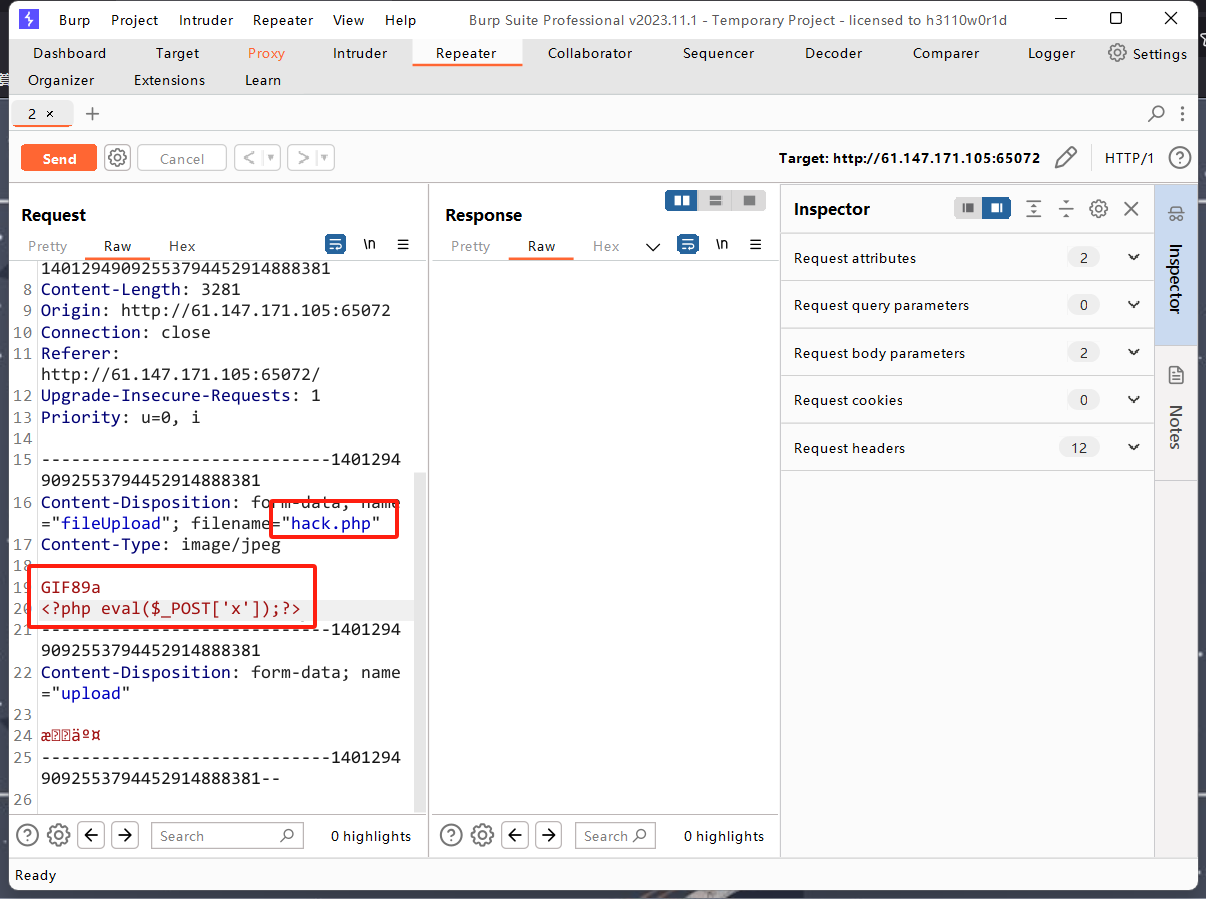Click the Request editor vertical scrollbar
This screenshot has height=899, width=1206.
[420, 640]
